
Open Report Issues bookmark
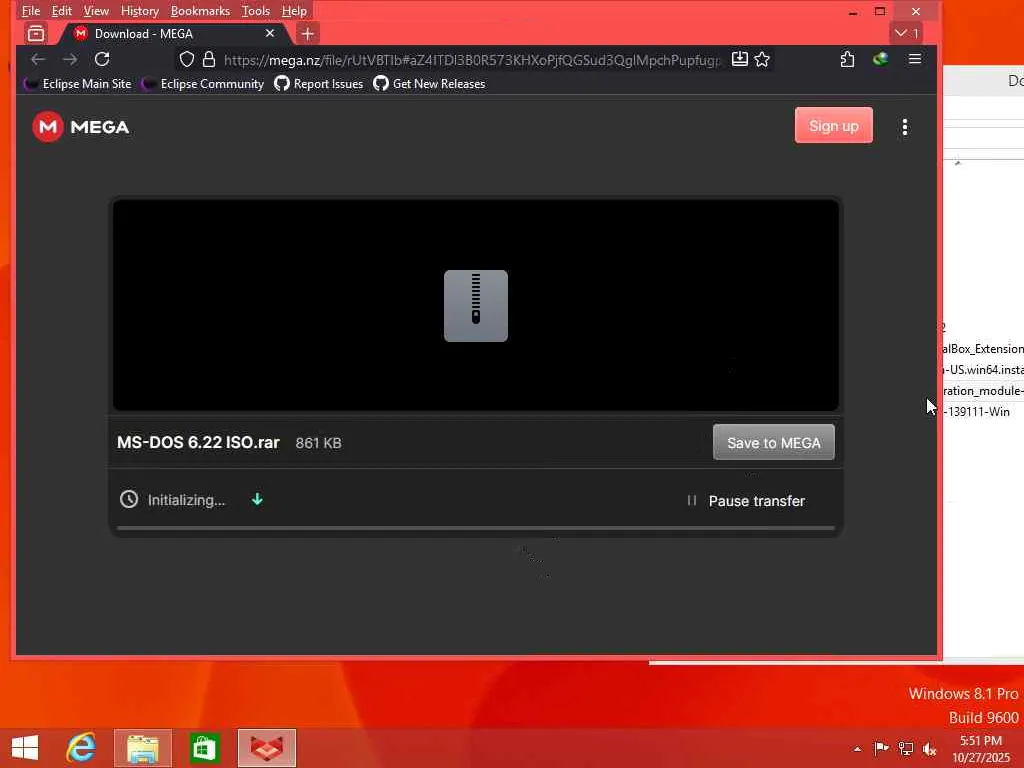click(319, 84)
